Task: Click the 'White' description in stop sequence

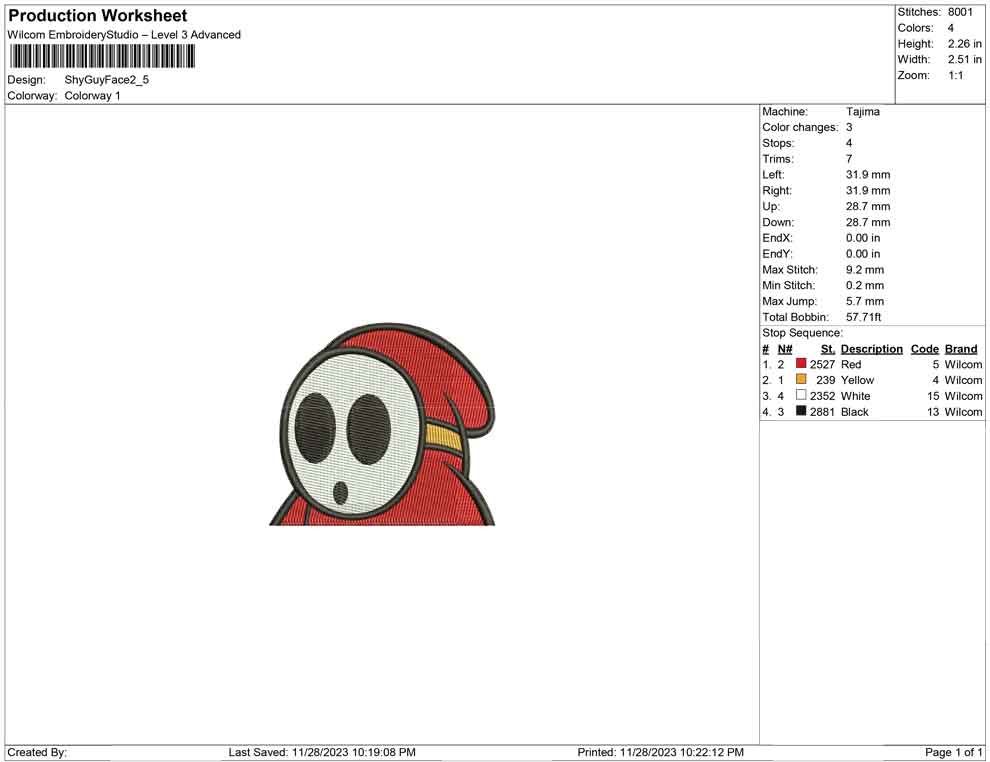Action: tap(856, 396)
